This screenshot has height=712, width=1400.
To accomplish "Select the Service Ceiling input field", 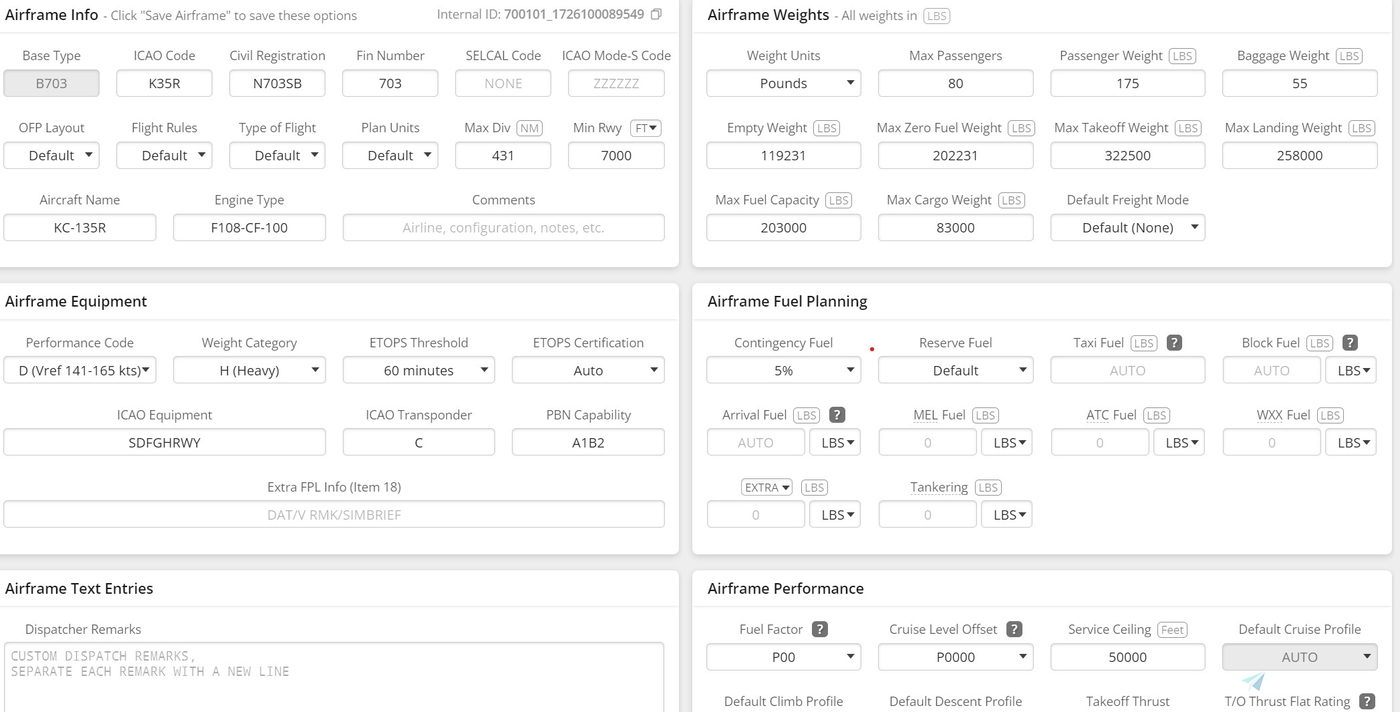I will (1127, 658).
